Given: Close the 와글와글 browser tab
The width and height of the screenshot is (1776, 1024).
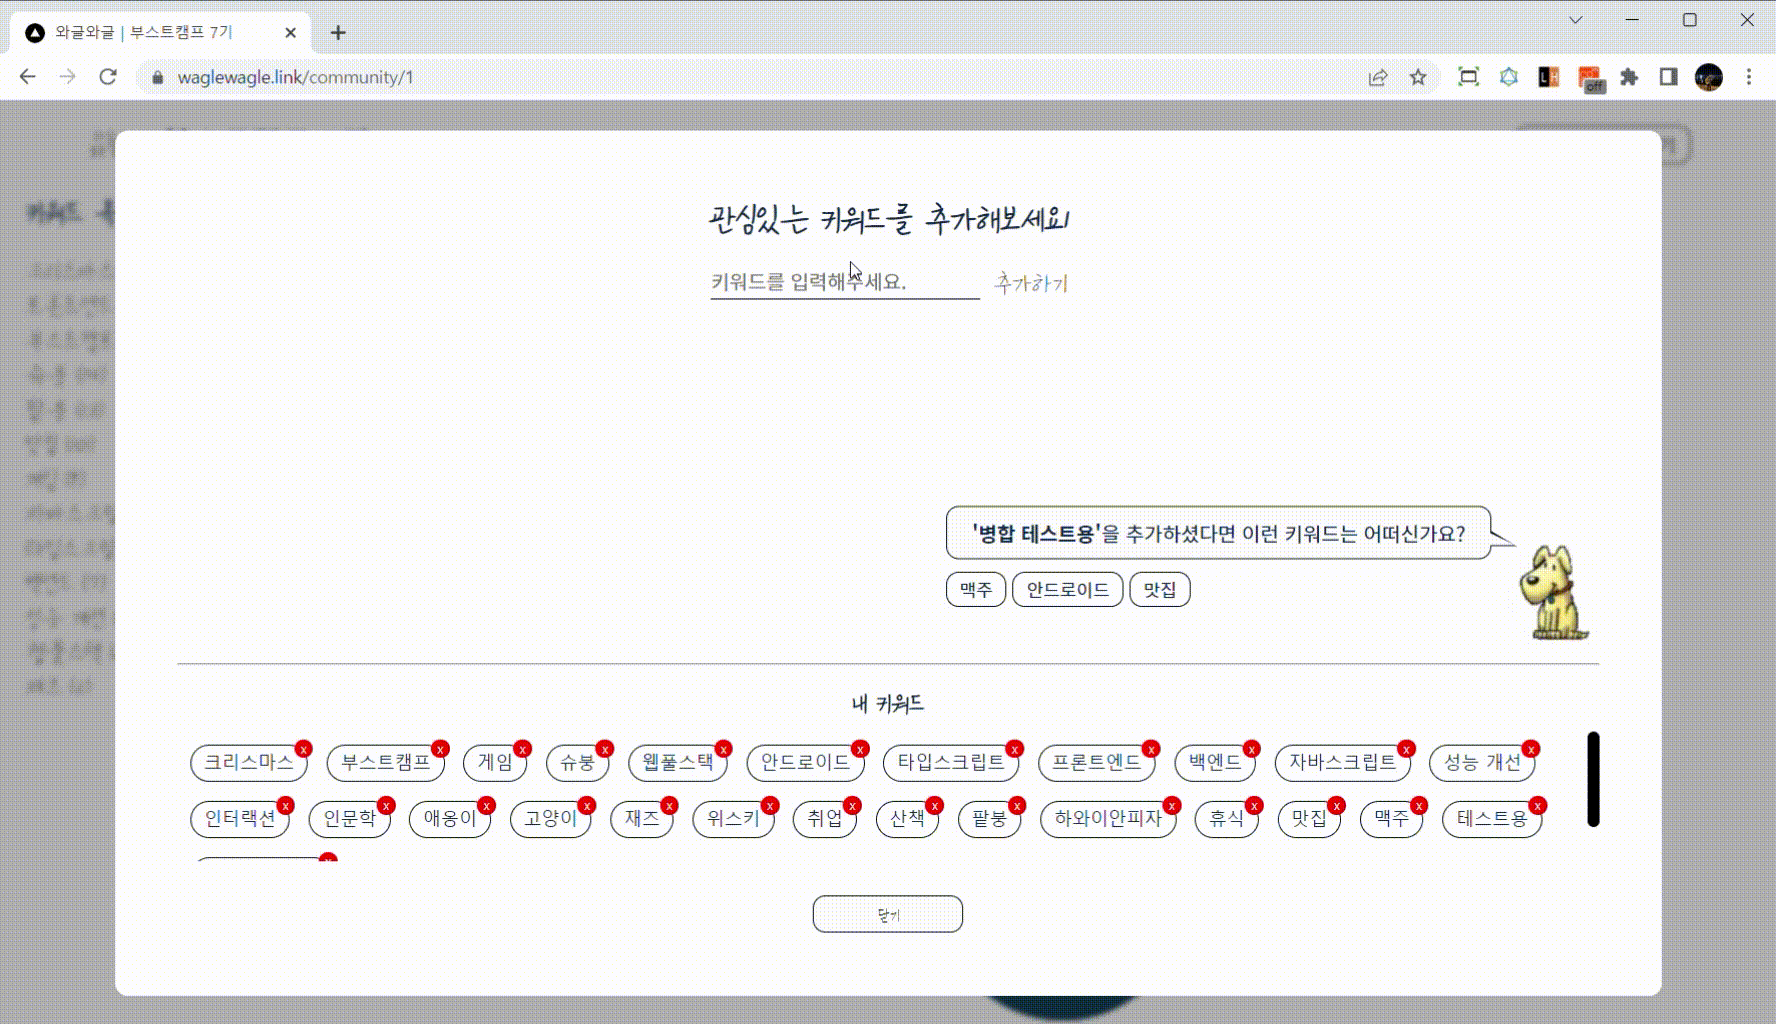Looking at the screenshot, I should click(x=291, y=32).
